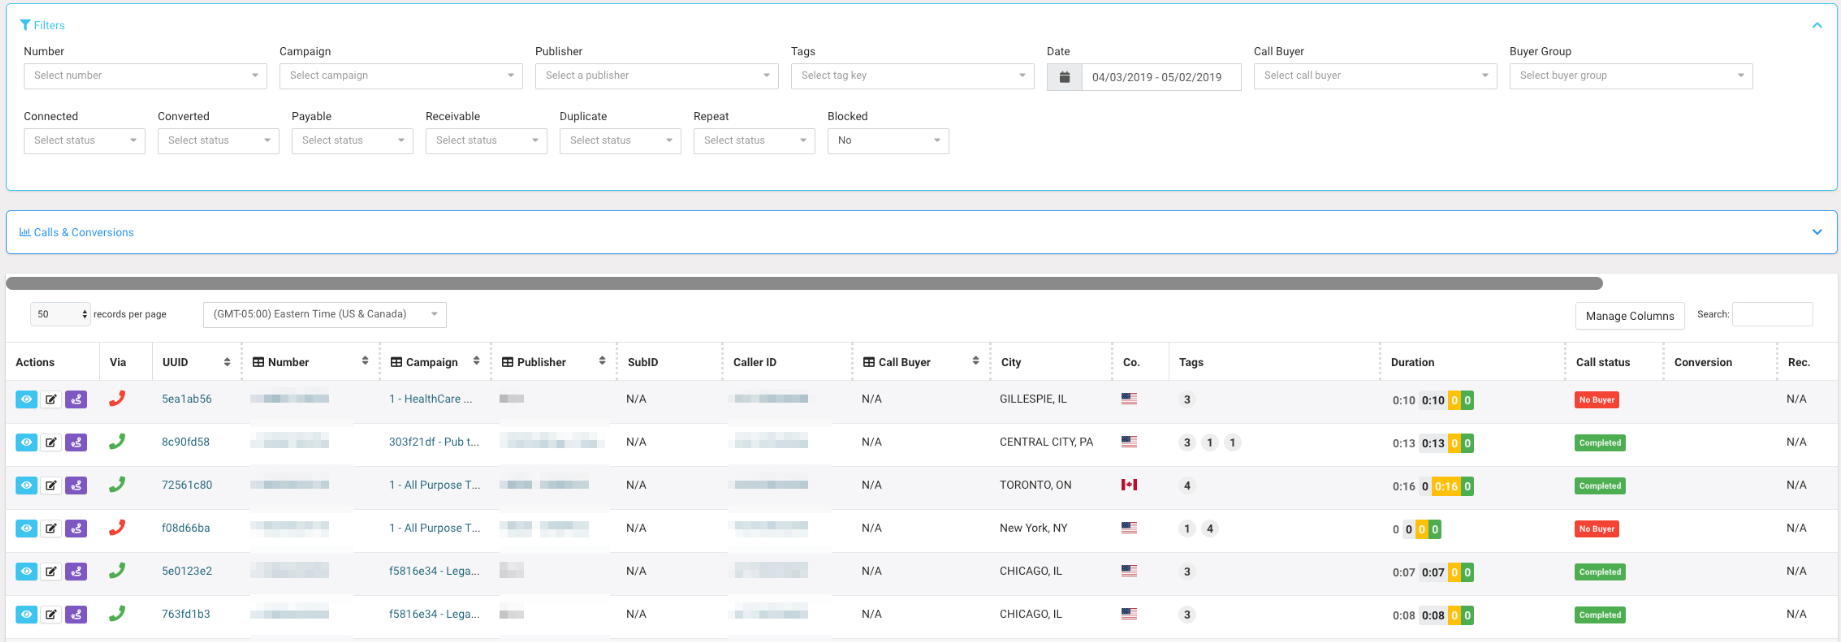
Task: Open the Payable status dropdown
Action: coord(353,141)
